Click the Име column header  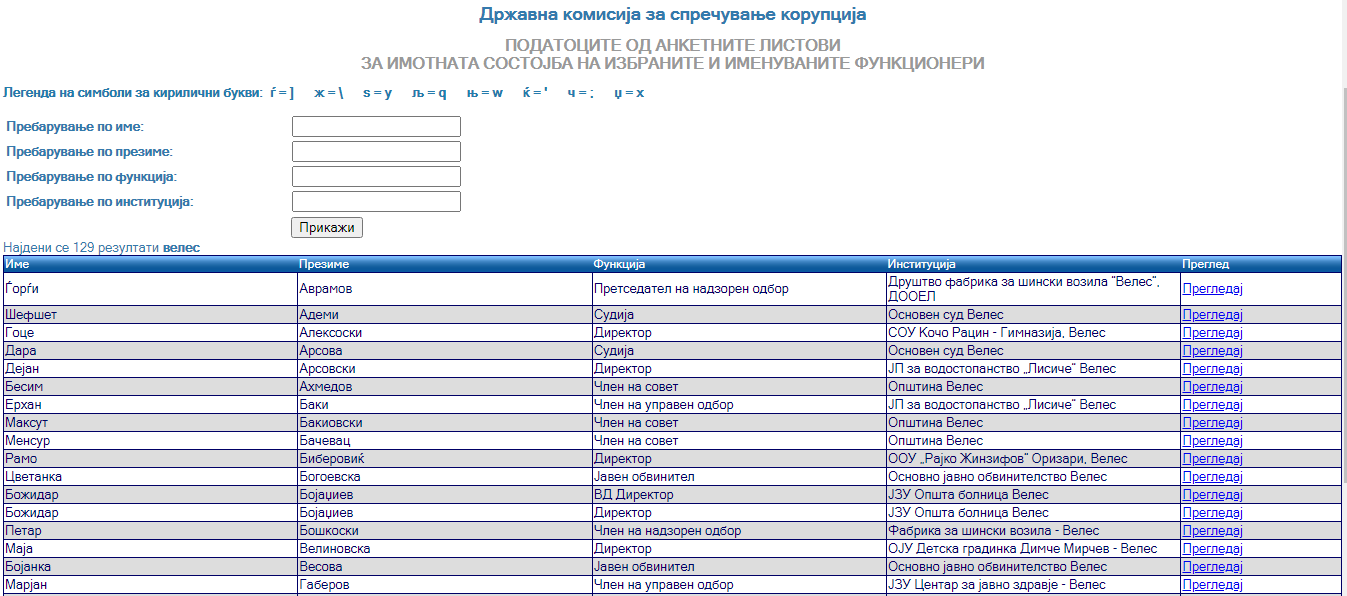[150, 264]
